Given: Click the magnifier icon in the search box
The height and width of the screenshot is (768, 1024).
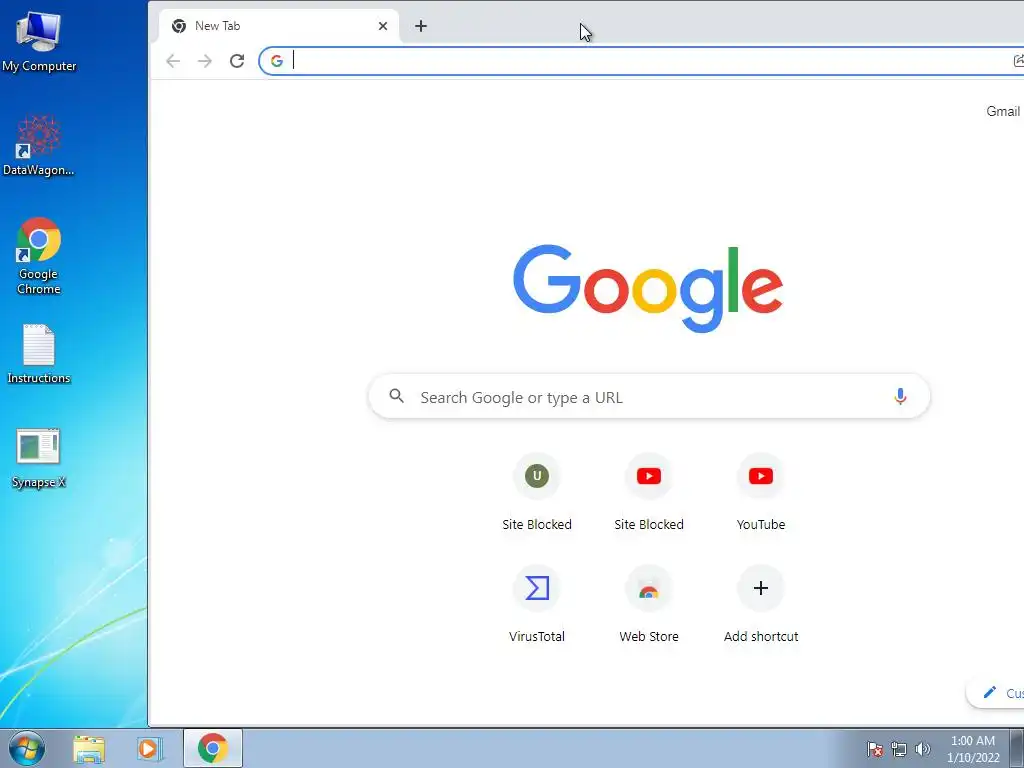Looking at the screenshot, I should (x=396, y=396).
